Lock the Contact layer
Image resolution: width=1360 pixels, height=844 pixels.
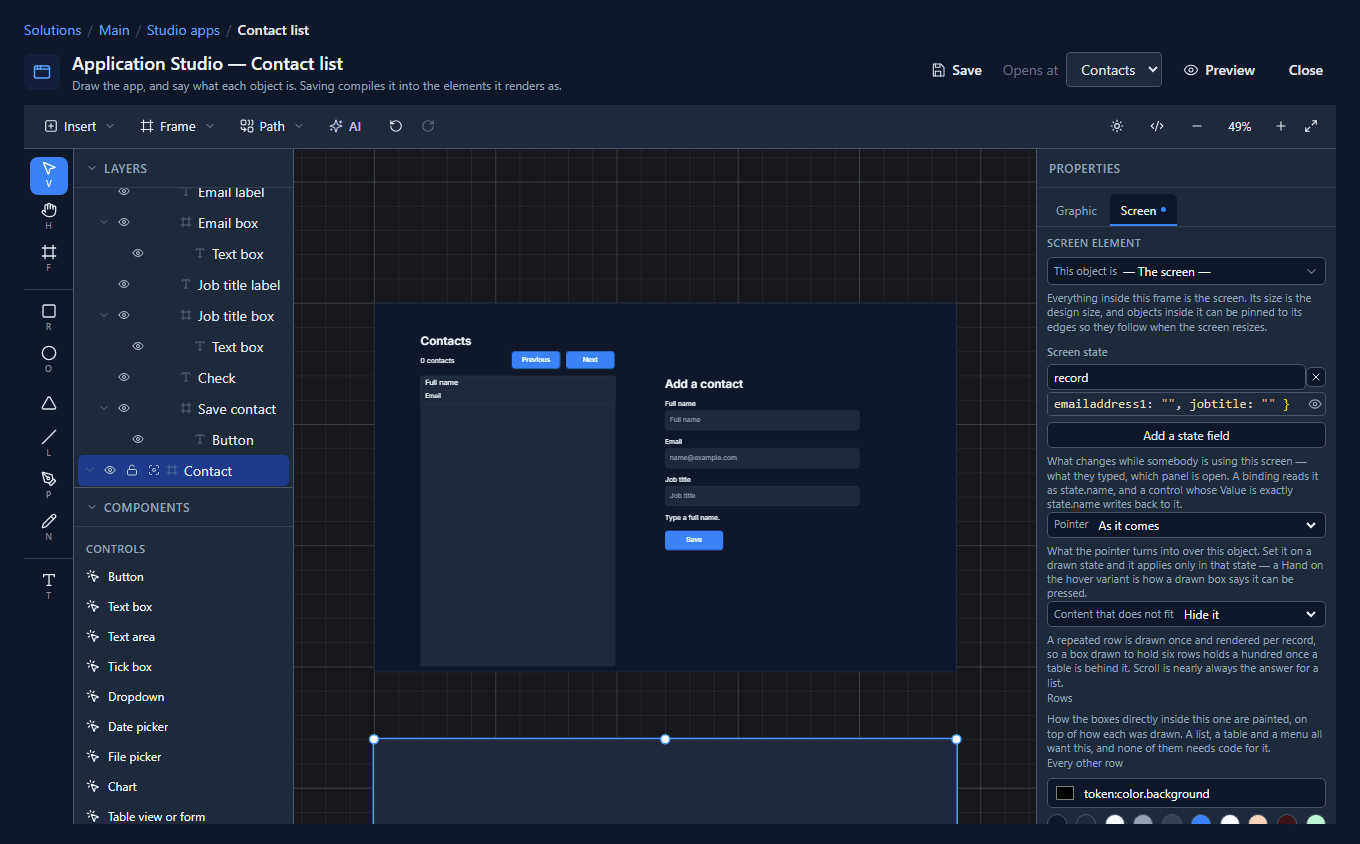tap(132, 471)
